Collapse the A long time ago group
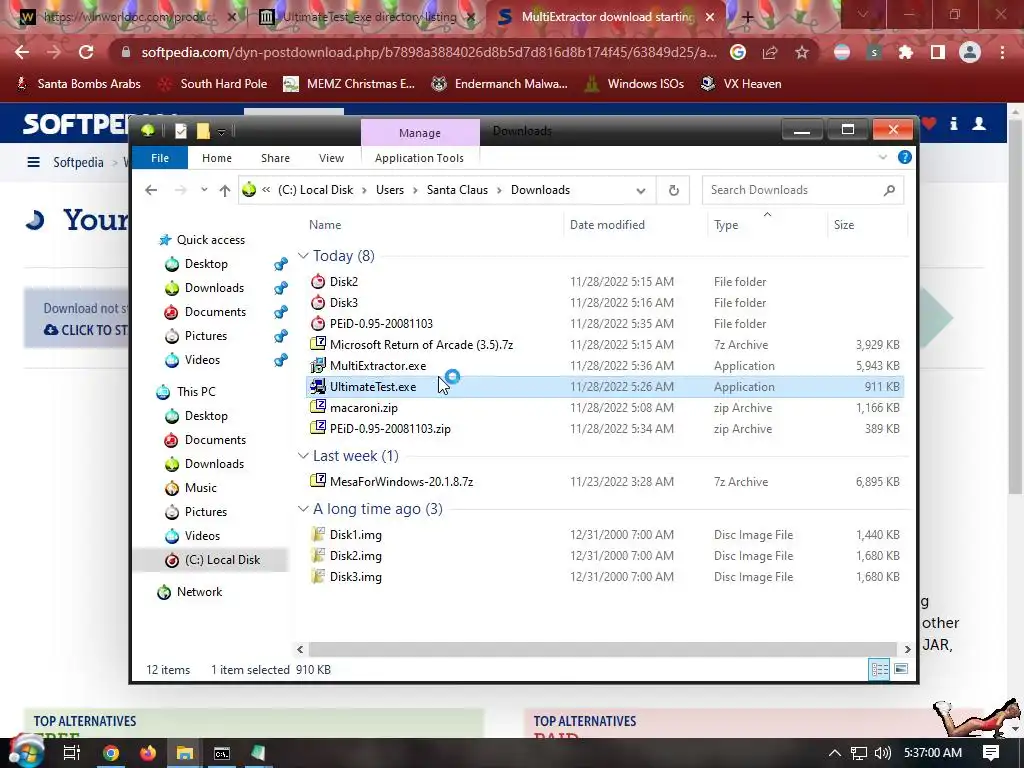This screenshot has height=768, width=1024. click(x=303, y=509)
